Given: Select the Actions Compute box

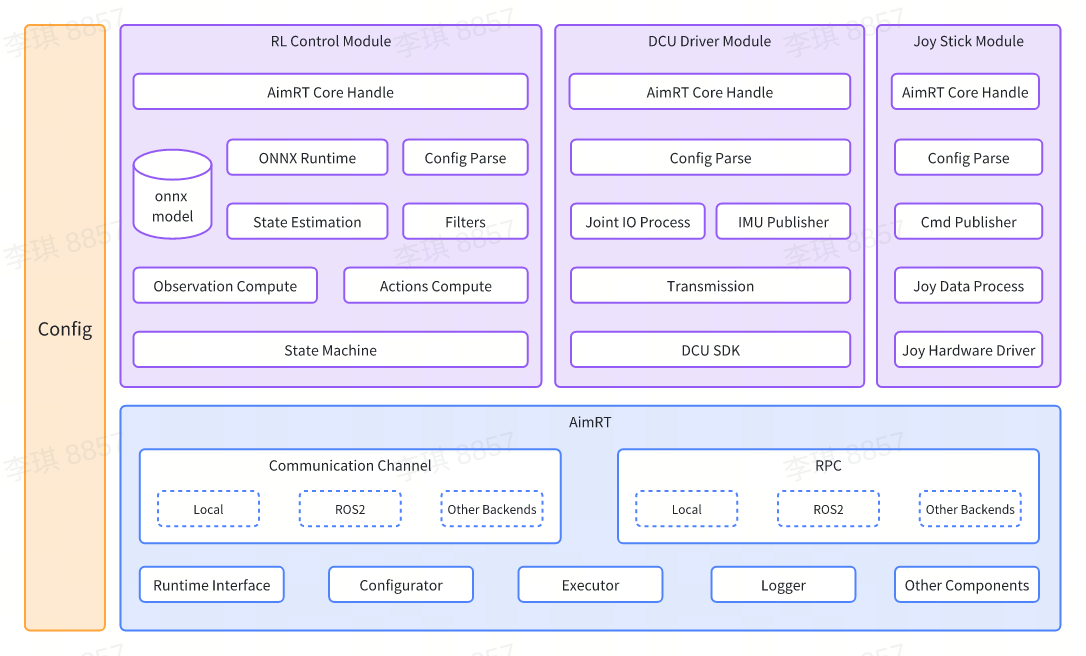Looking at the screenshot, I should (x=436, y=286).
